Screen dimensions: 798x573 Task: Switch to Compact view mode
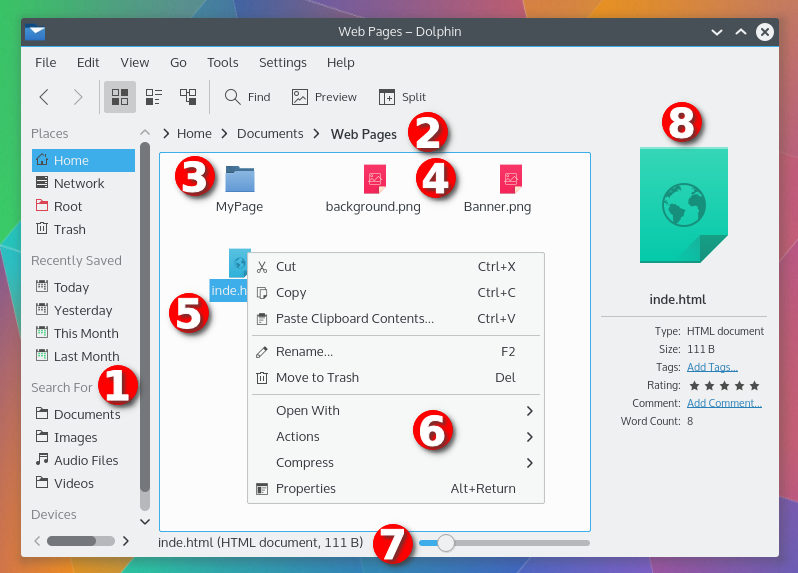click(x=154, y=97)
